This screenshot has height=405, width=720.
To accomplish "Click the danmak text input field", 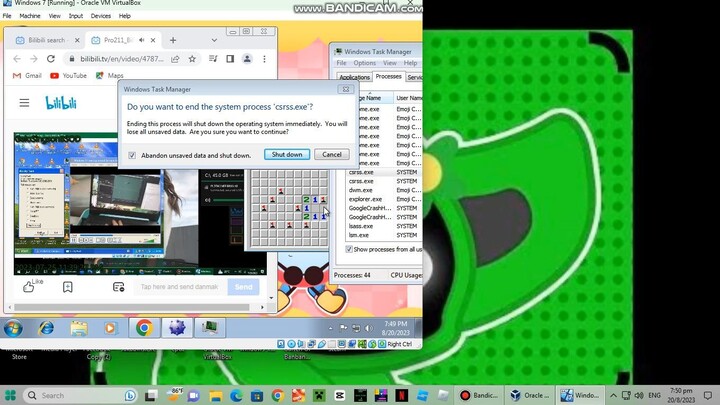I will (180, 287).
